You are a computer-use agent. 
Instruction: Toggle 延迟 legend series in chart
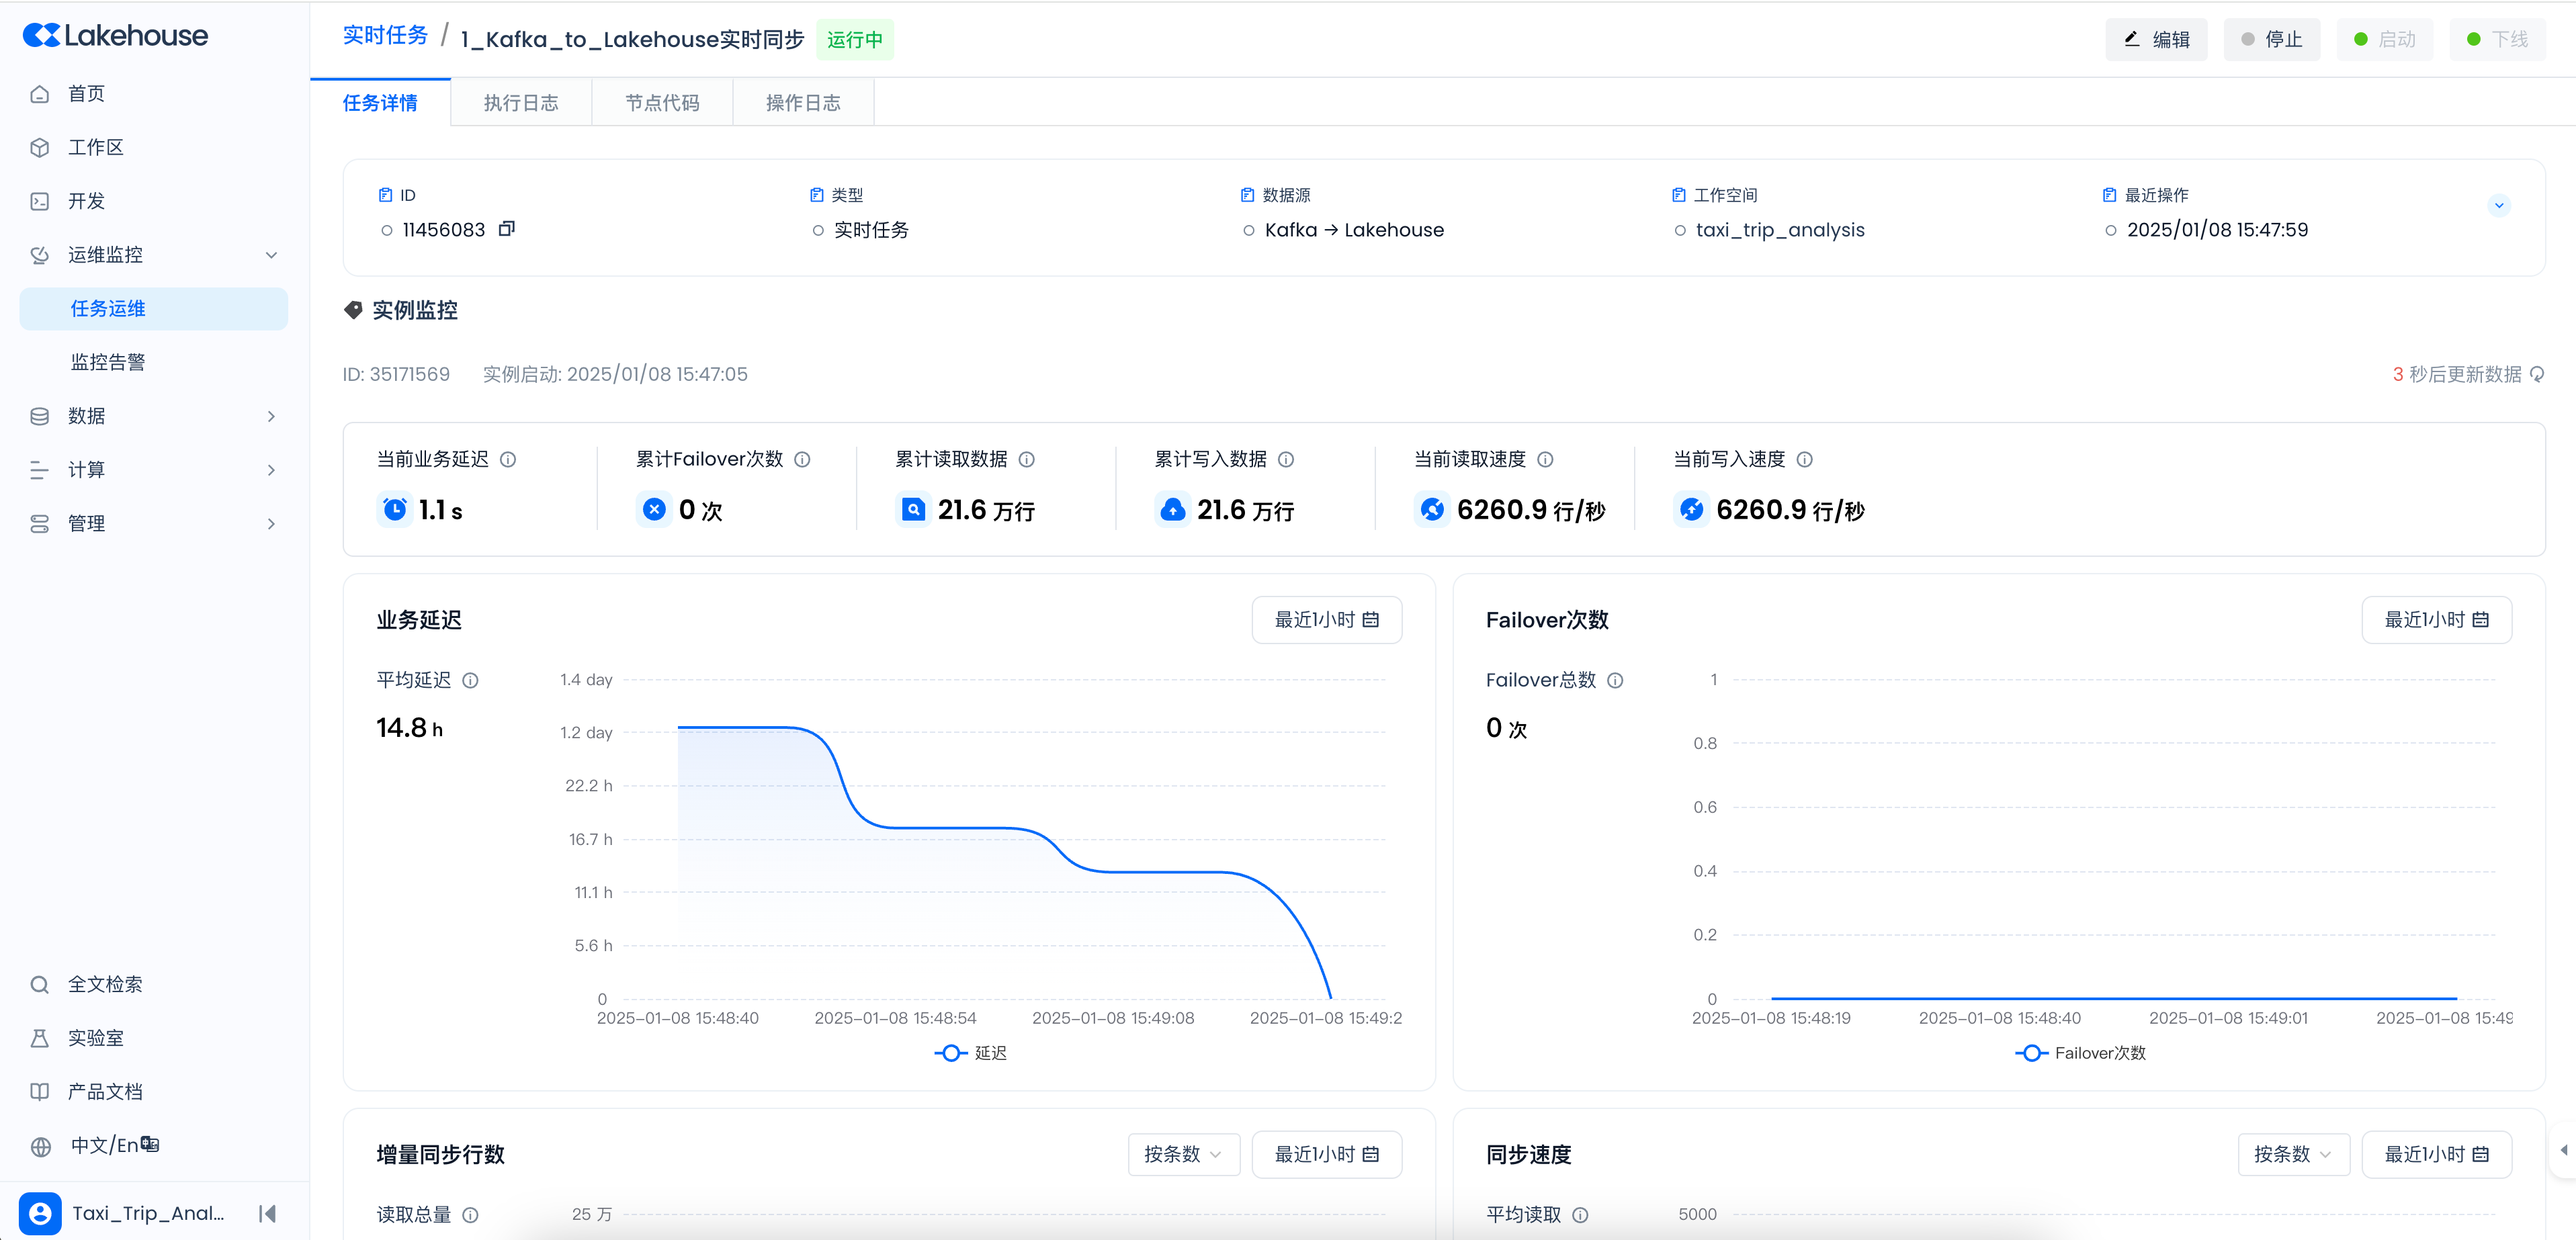pyautogui.click(x=970, y=1053)
